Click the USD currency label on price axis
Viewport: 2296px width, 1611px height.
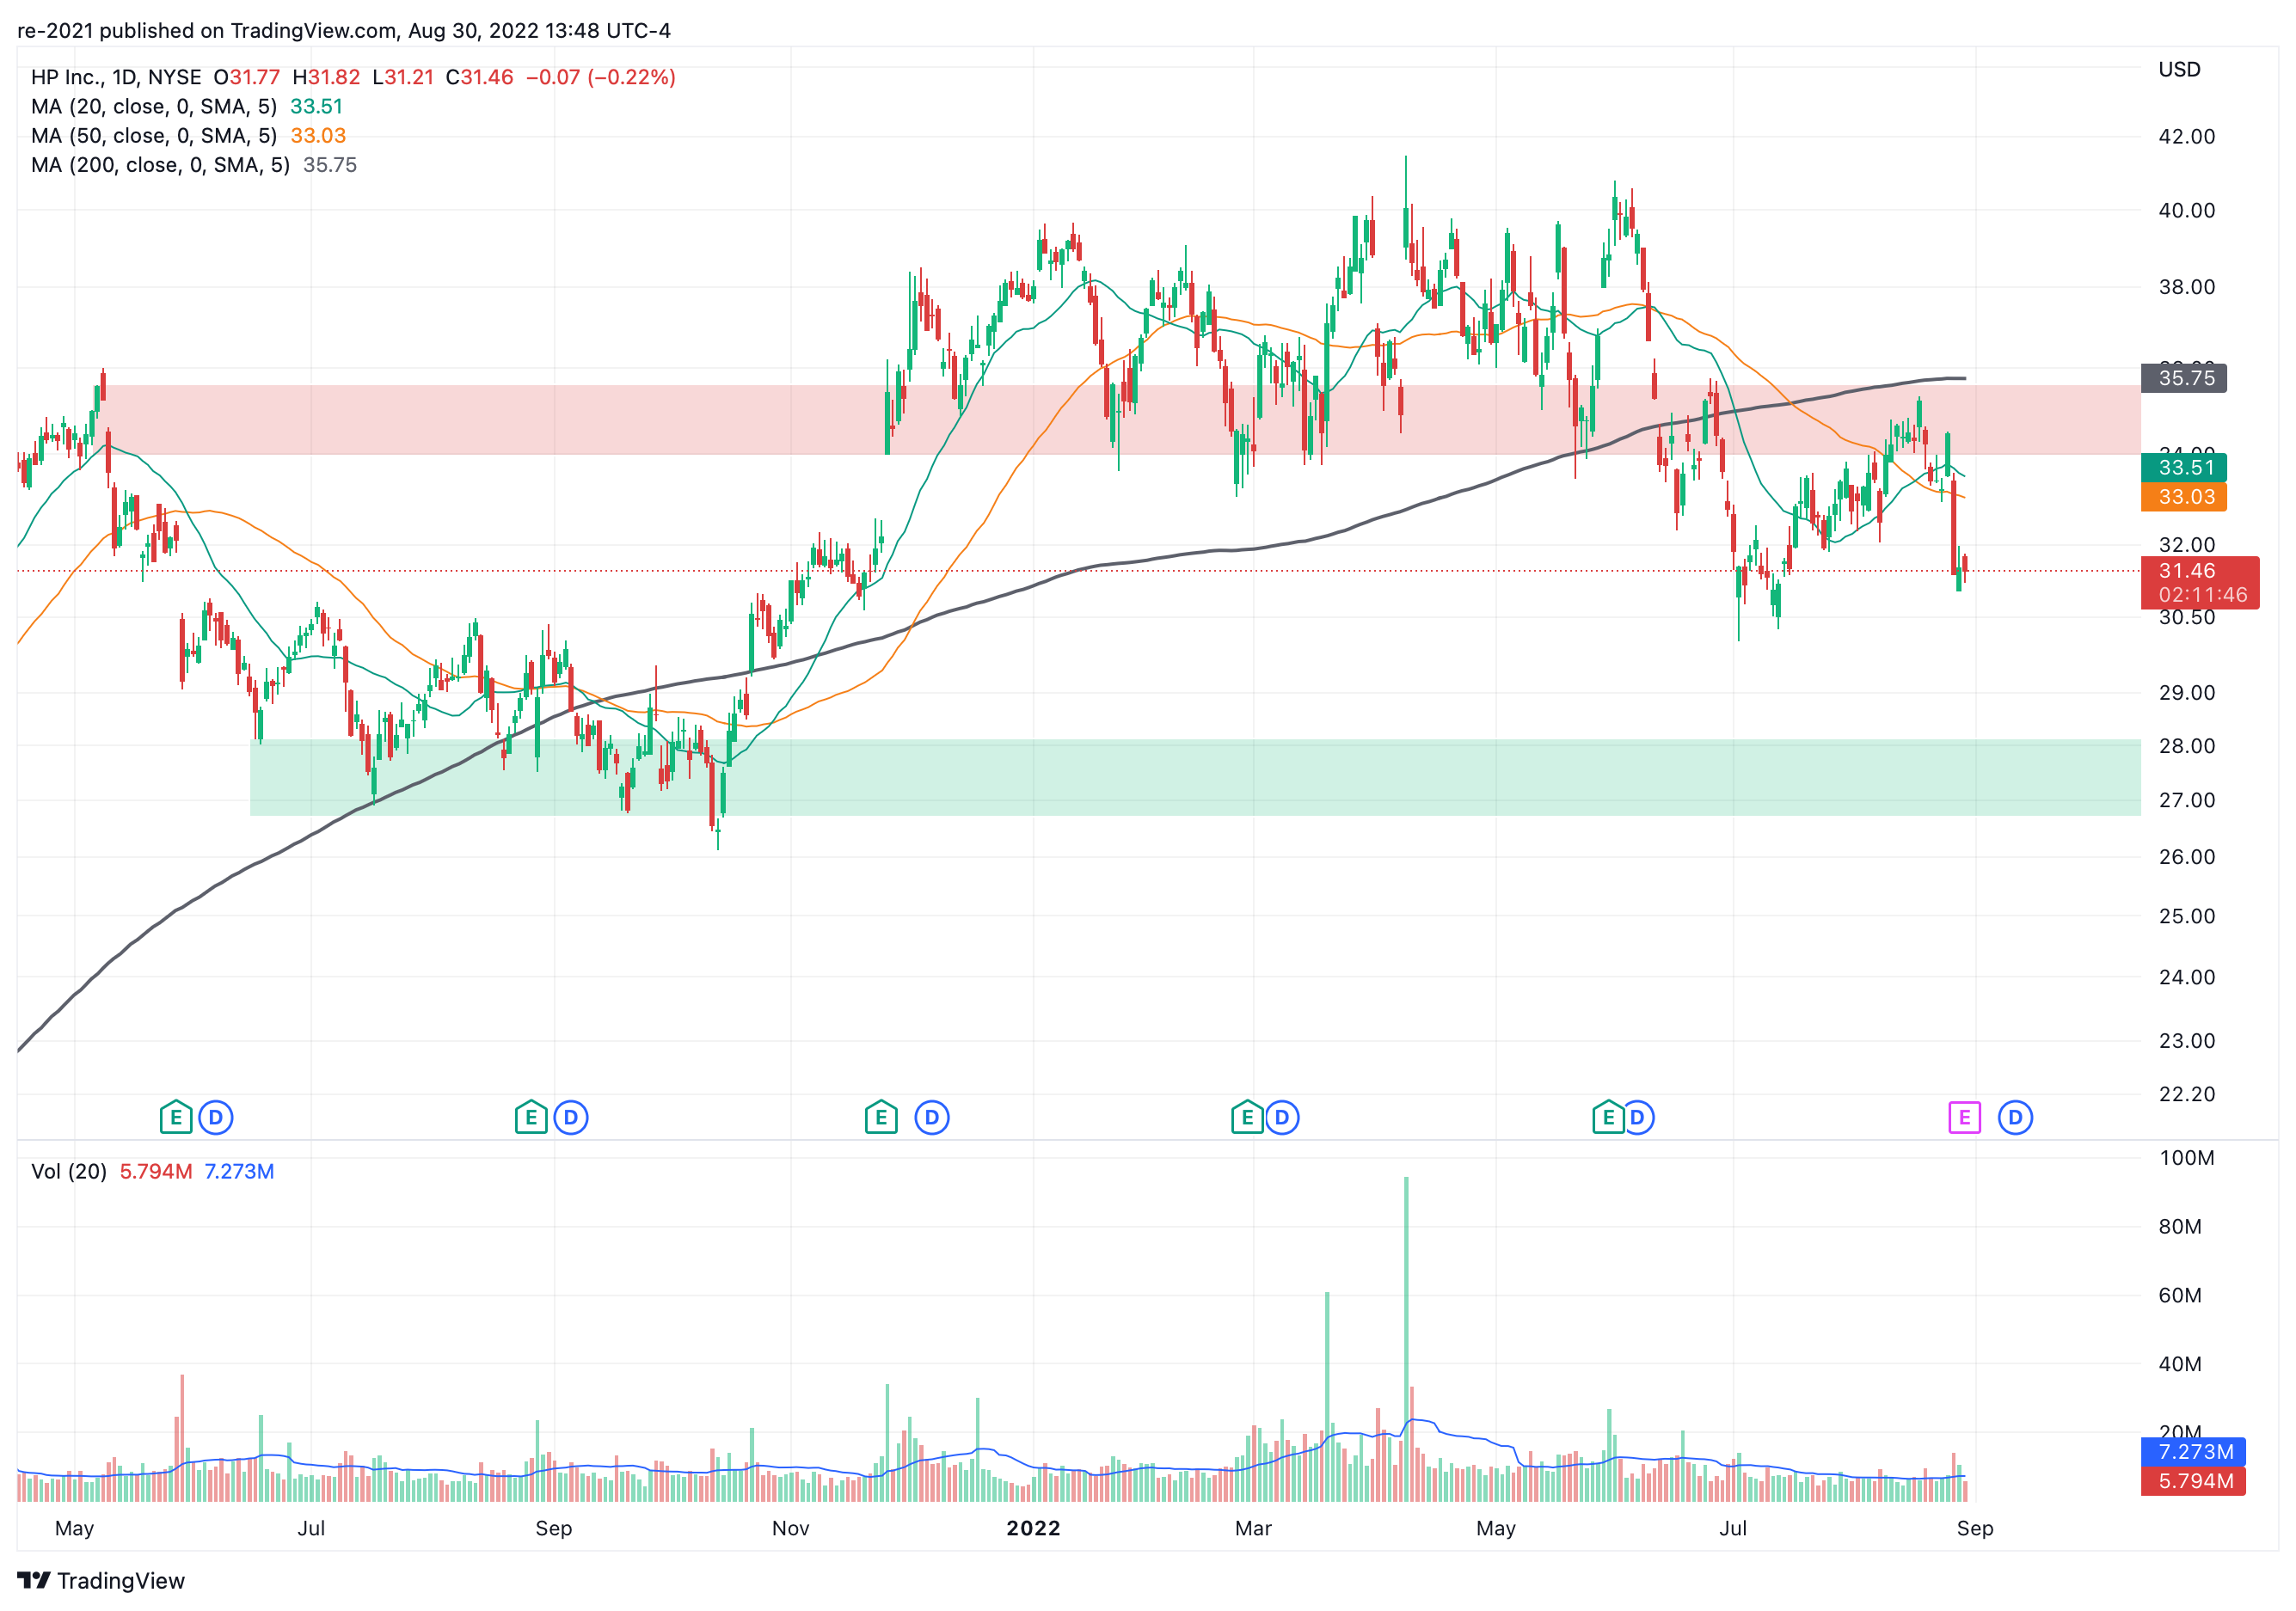point(2179,70)
